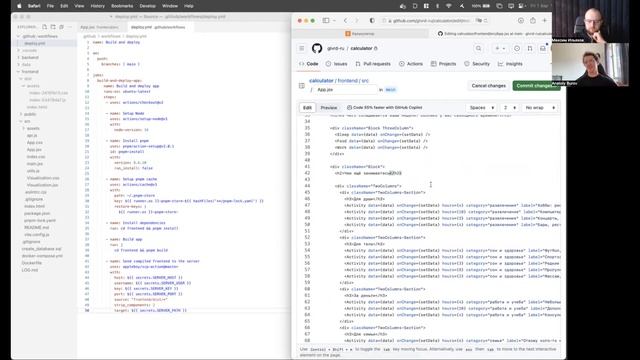Open the GitHub hamburger navigation menu
The width and height of the screenshot is (640, 360).
(x=302, y=48)
